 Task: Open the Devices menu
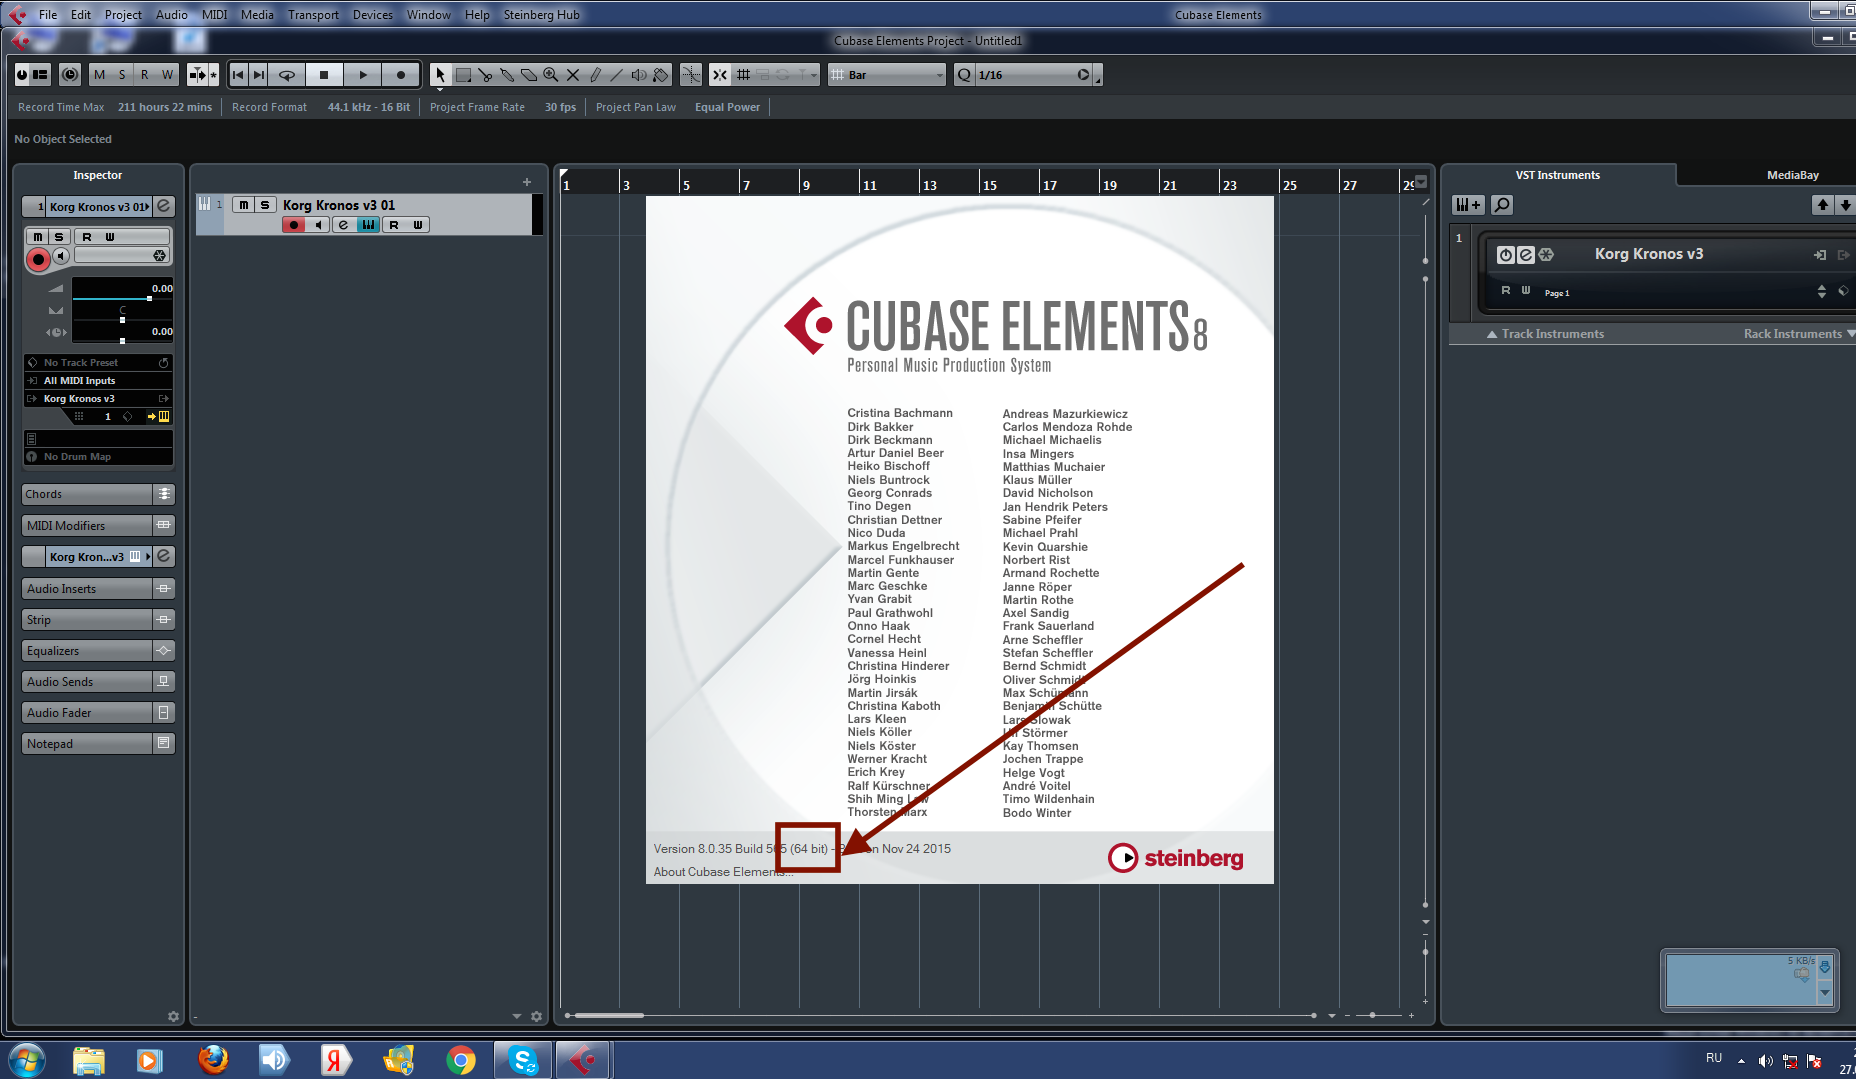[372, 15]
